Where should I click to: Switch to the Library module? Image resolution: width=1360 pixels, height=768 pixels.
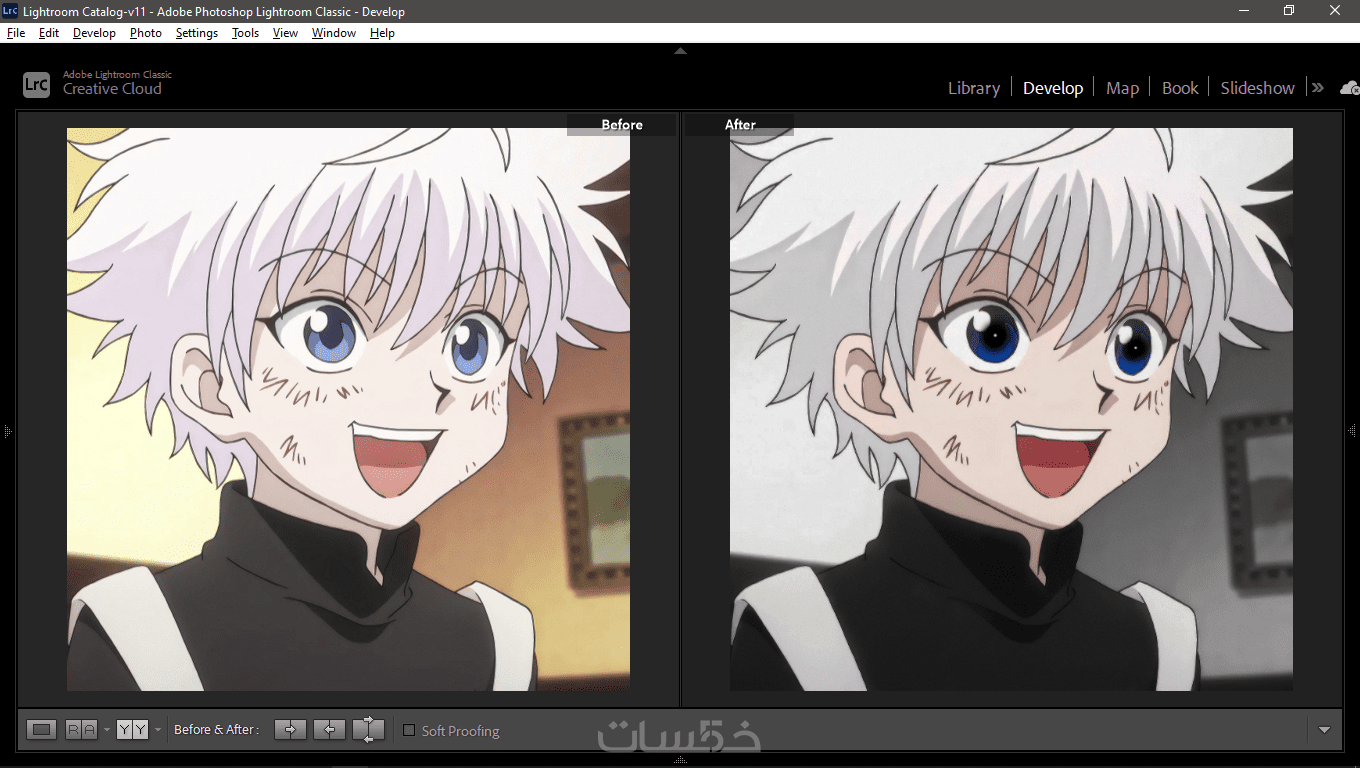click(974, 88)
